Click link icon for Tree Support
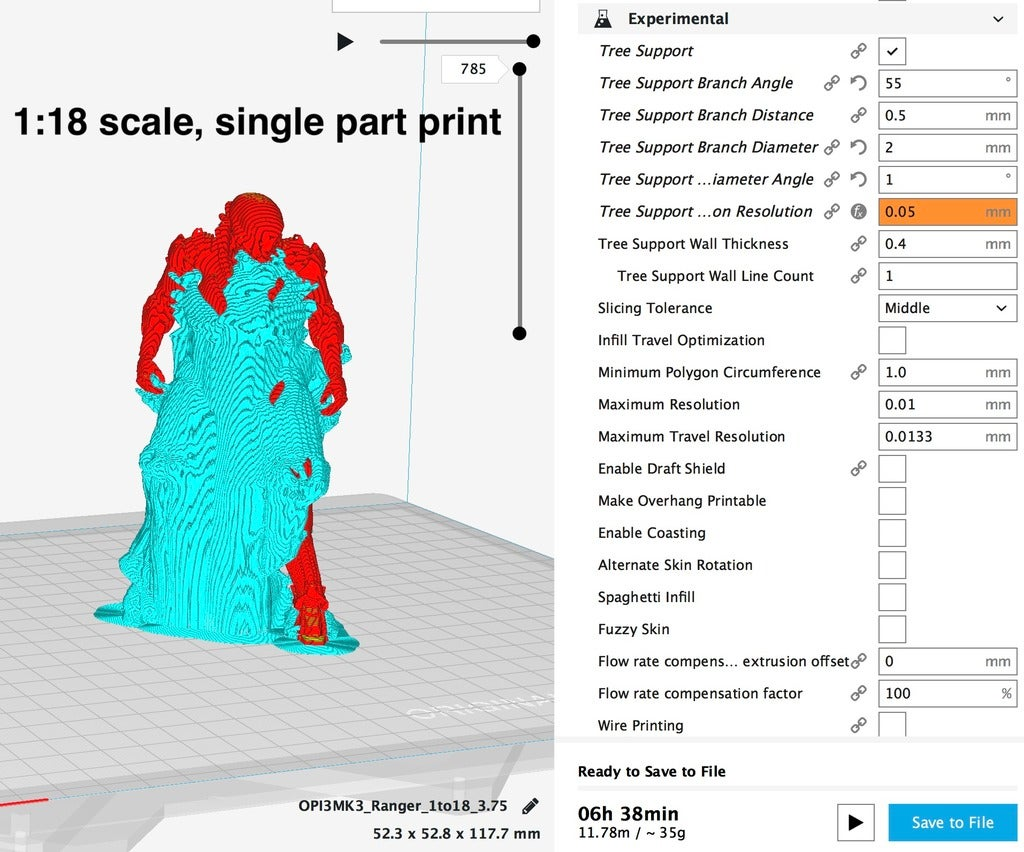The height and width of the screenshot is (852, 1024). [858, 51]
